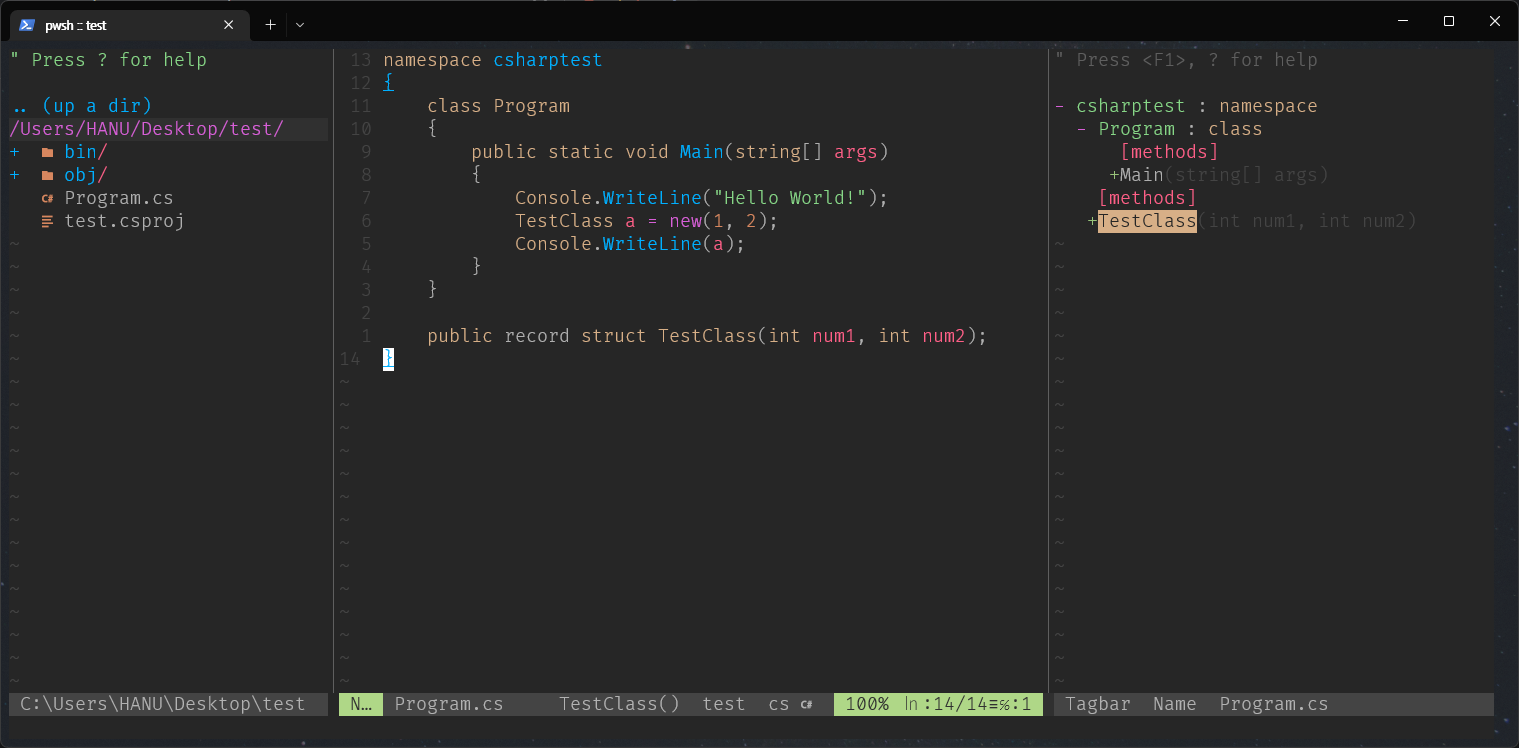Image resolution: width=1519 pixels, height=748 pixels.
Task: Select the obj/ folder name
Action: tap(86, 175)
